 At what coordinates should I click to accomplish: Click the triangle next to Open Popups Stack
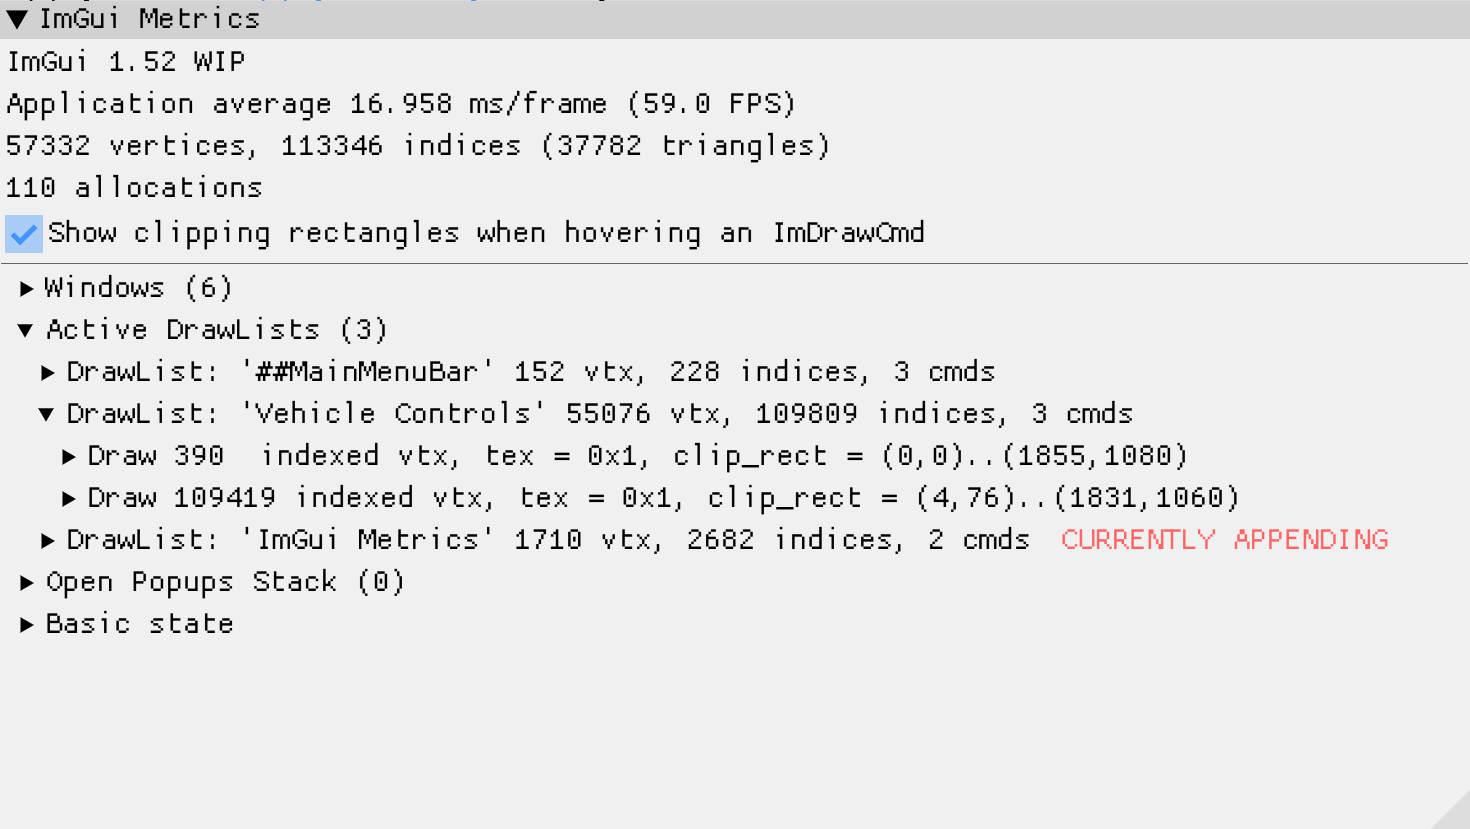(x=26, y=581)
